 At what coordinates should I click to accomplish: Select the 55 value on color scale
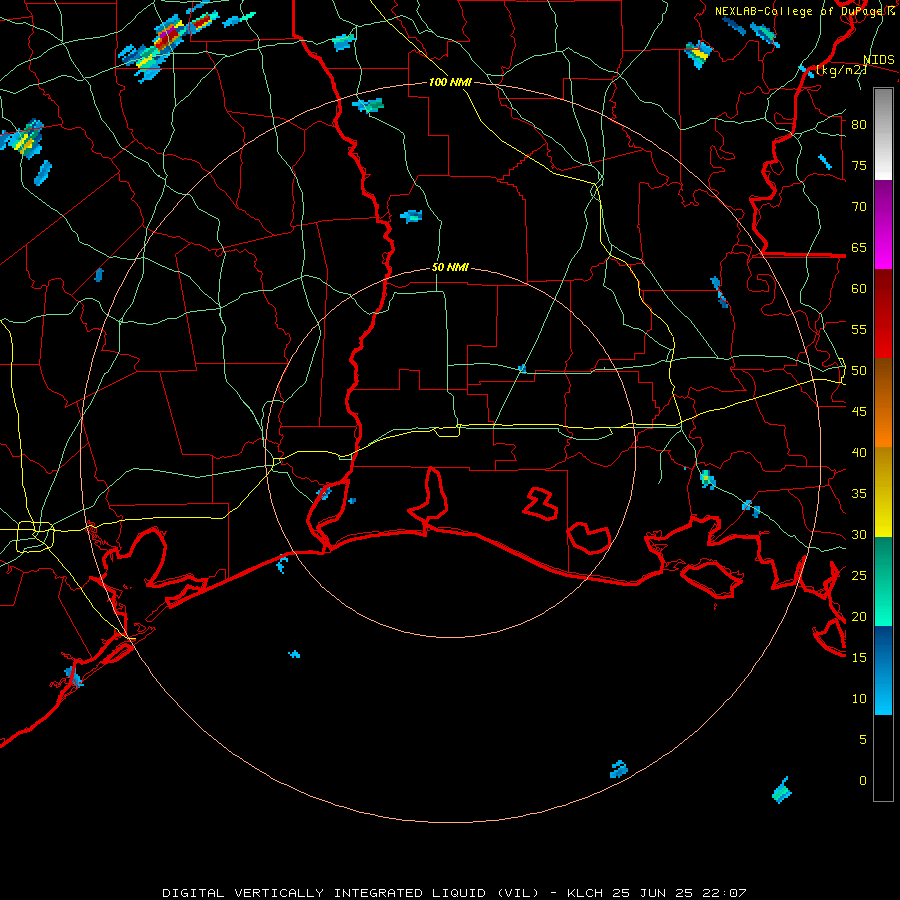click(x=859, y=329)
